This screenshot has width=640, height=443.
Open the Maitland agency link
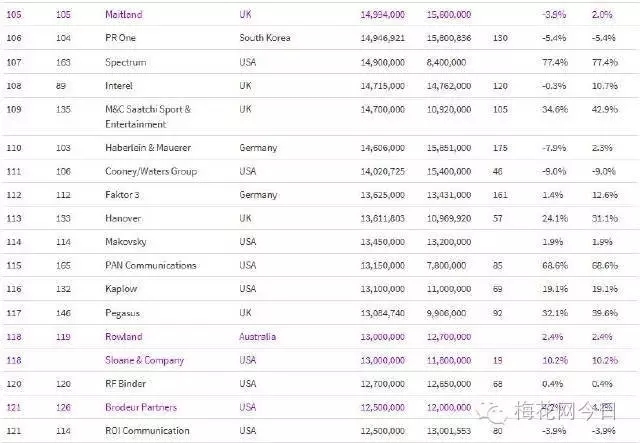tap(123, 15)
